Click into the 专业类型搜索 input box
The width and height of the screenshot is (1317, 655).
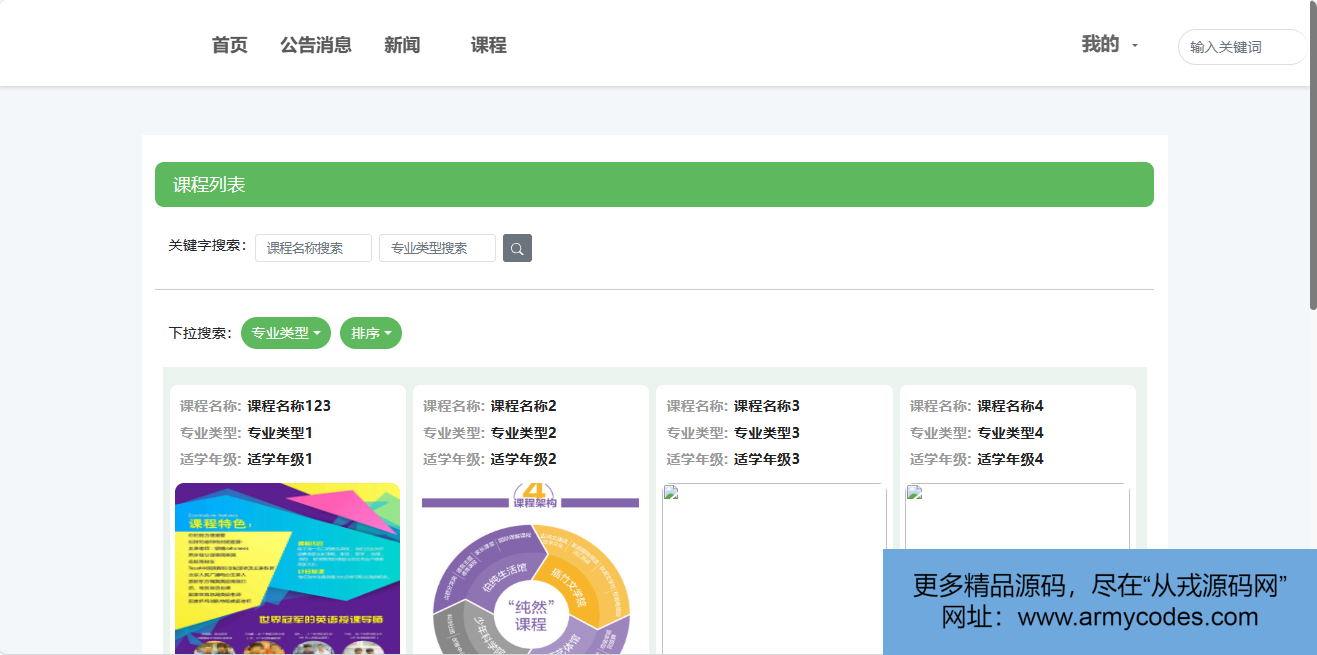coord(437,248)
